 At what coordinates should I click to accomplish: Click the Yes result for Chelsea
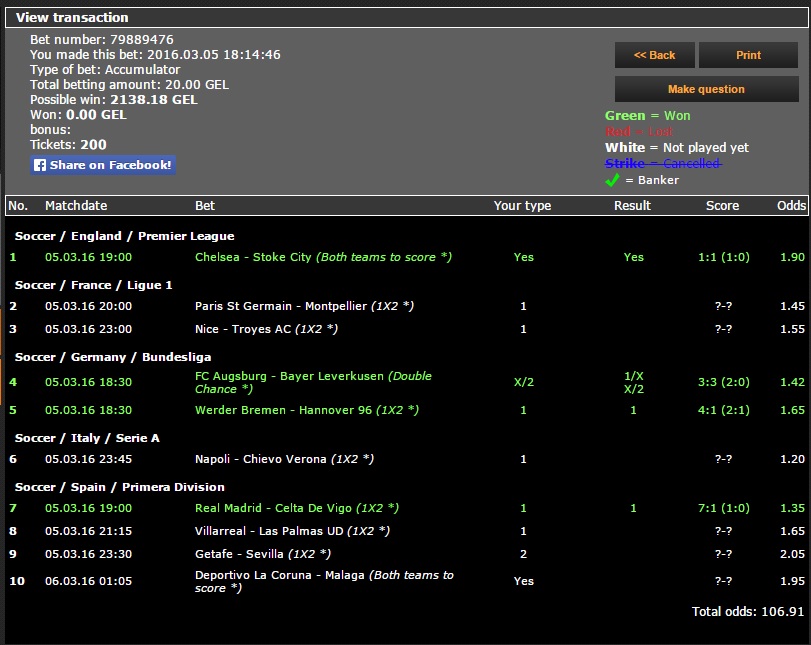pos(634,257)
